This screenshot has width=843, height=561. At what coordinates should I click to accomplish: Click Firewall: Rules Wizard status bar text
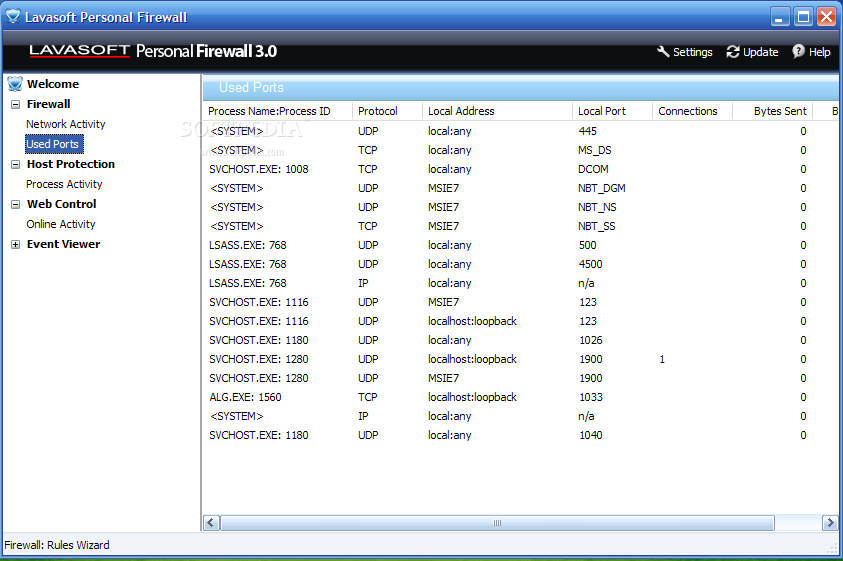[x=57, y=545]
